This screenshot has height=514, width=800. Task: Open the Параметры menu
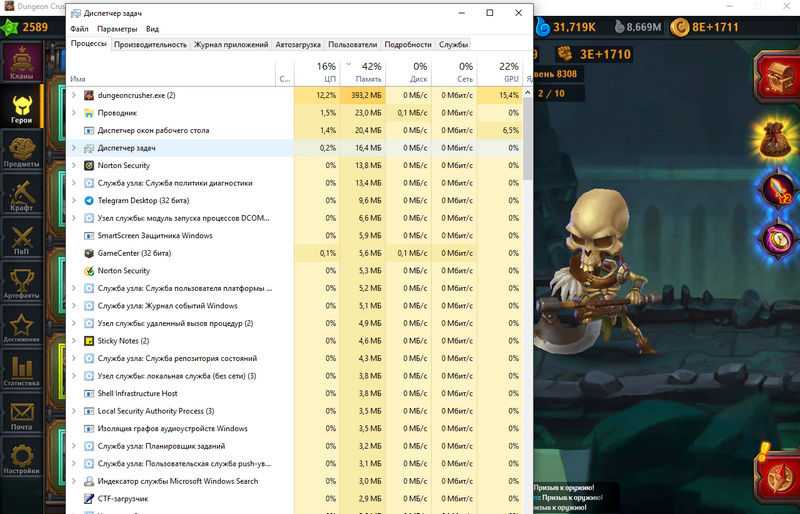(x=117, y=29)
